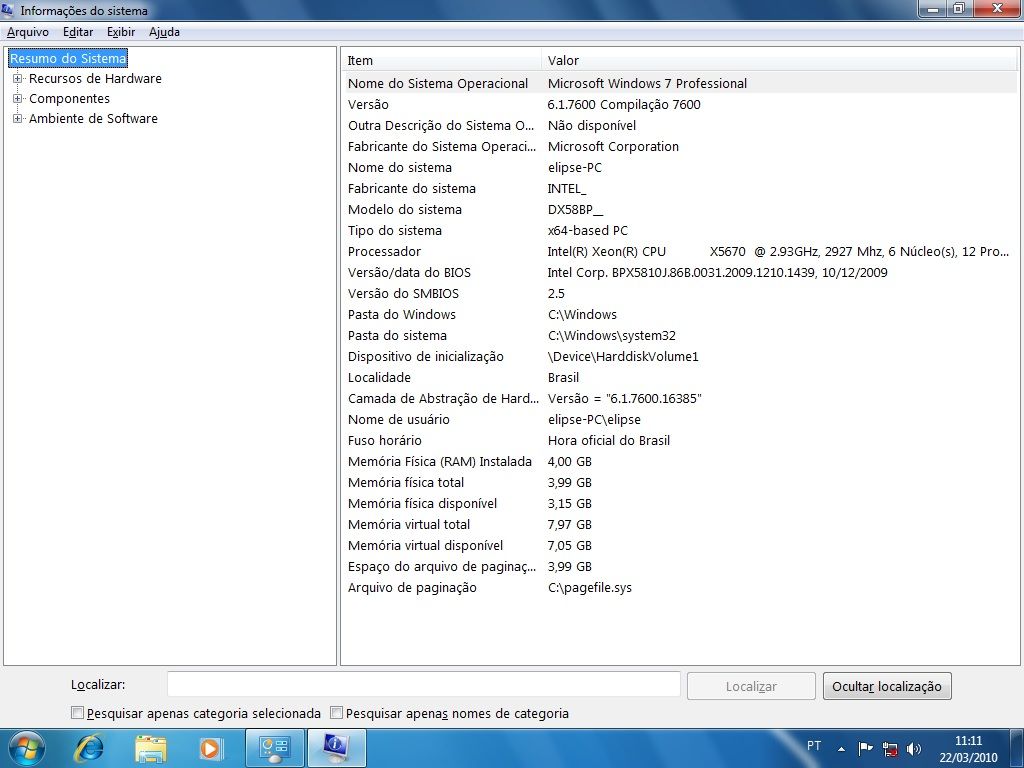Click the DX58BP__ model value
Image resolution: width=1024 pixels, height=768 pixels.
(x=575, y=210)
